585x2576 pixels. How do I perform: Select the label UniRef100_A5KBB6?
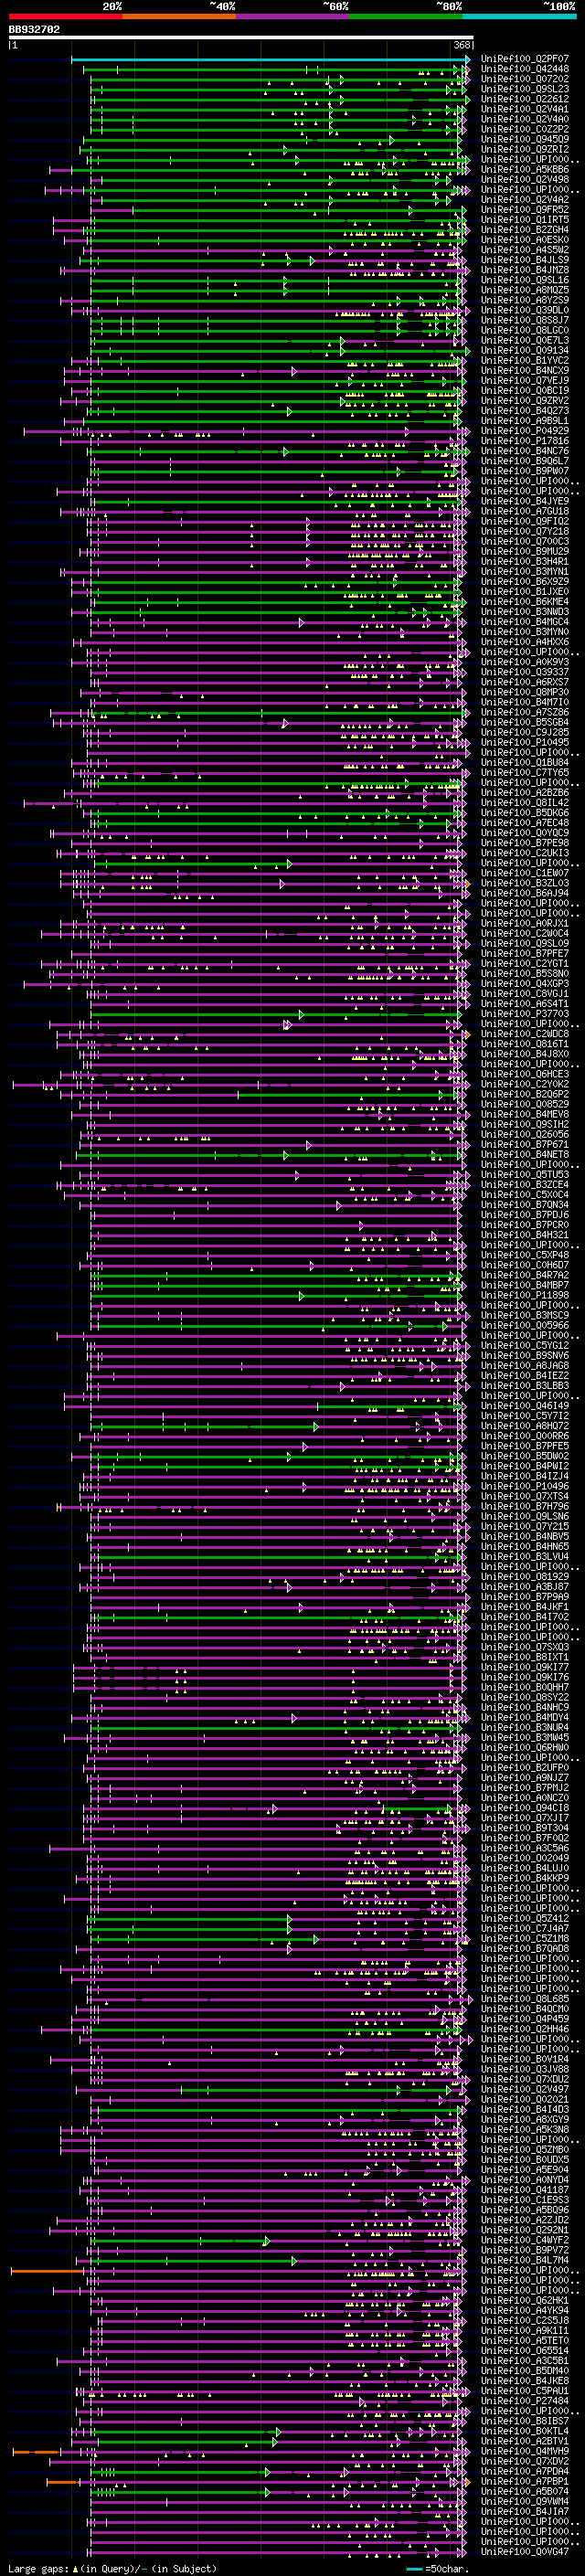[524, 169]
